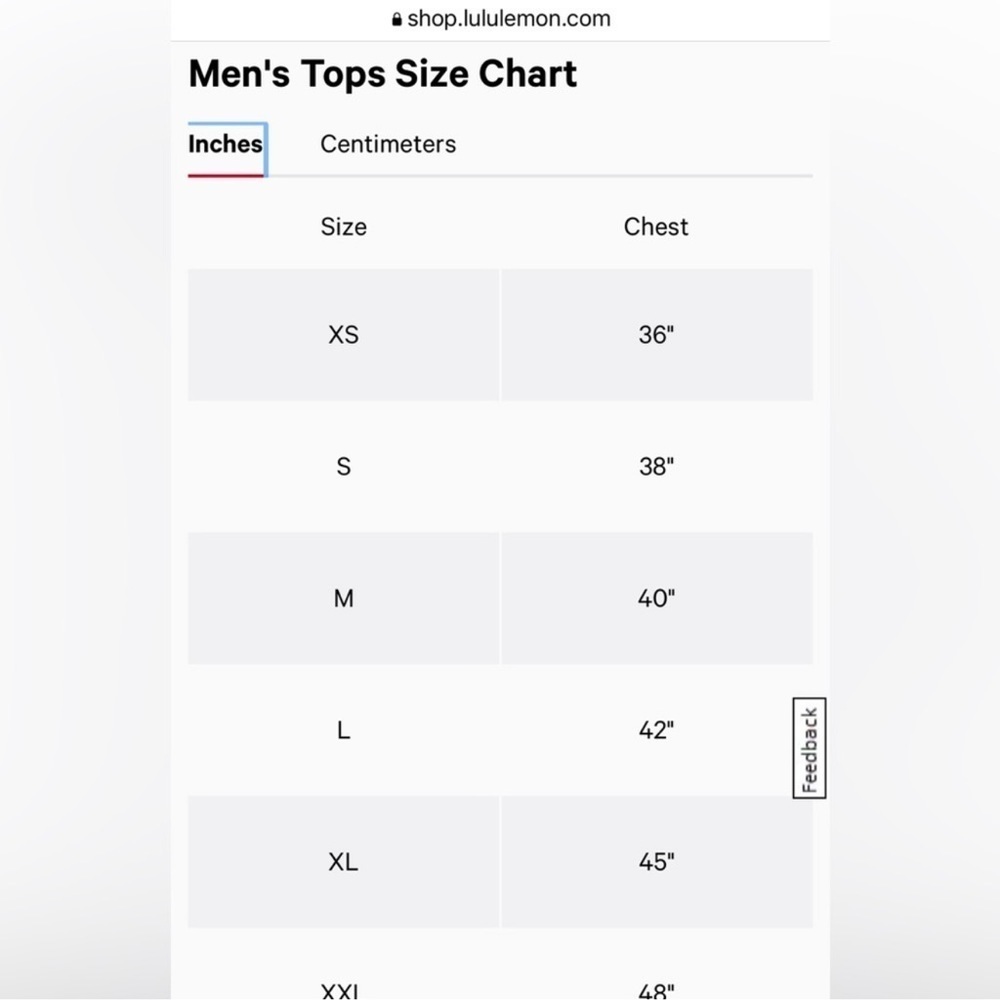The height and width of the screenshot is (1000, 1000).
Task: Click the 38" chest value
Action: (x=656, y=467)
